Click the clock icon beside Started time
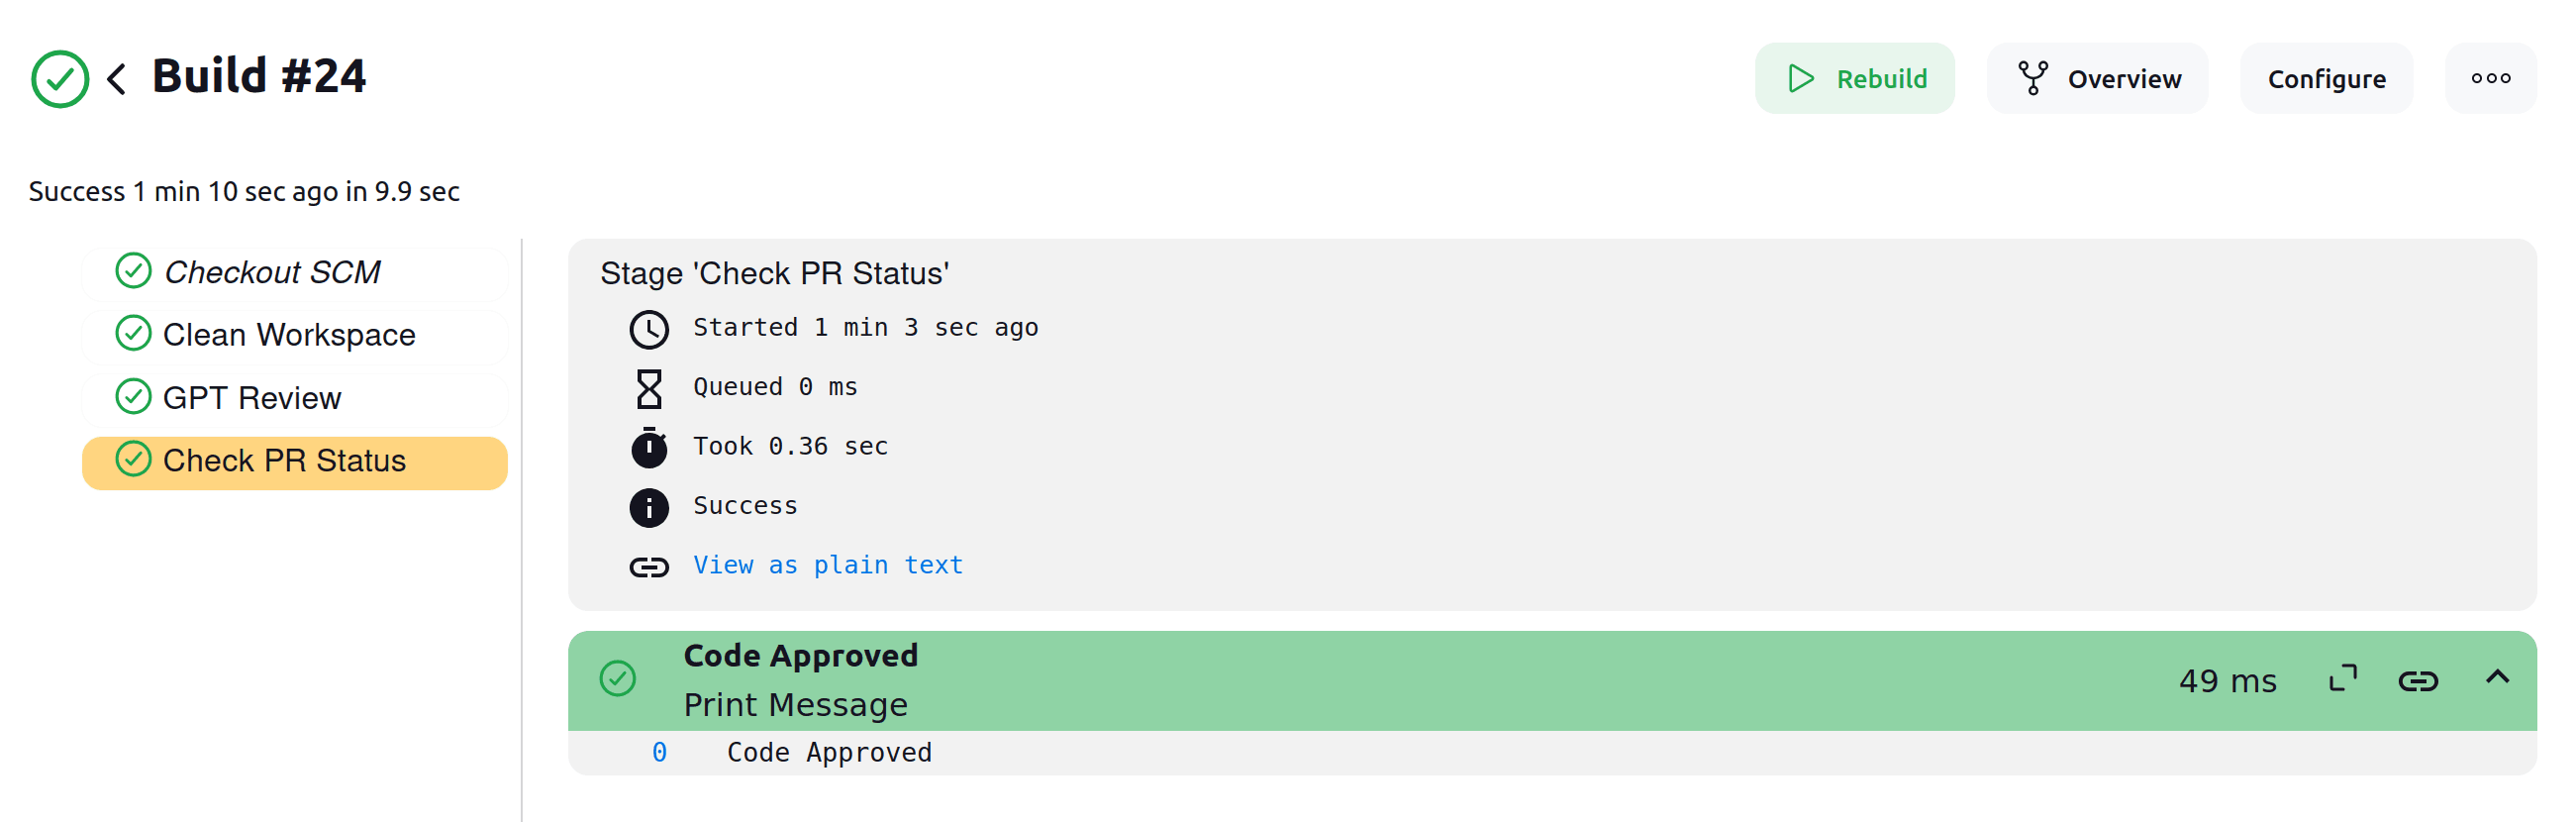This screenshot has width=2576, height=822. pyautogui.click(x=649, y=330)
